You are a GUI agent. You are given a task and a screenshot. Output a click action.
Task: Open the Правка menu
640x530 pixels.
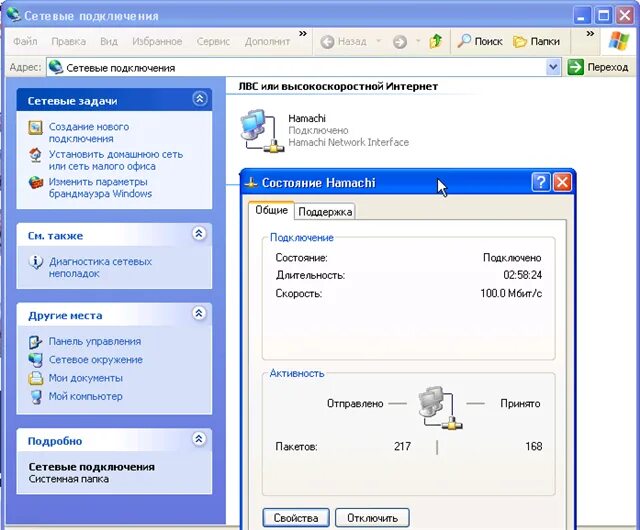[69, 41]
